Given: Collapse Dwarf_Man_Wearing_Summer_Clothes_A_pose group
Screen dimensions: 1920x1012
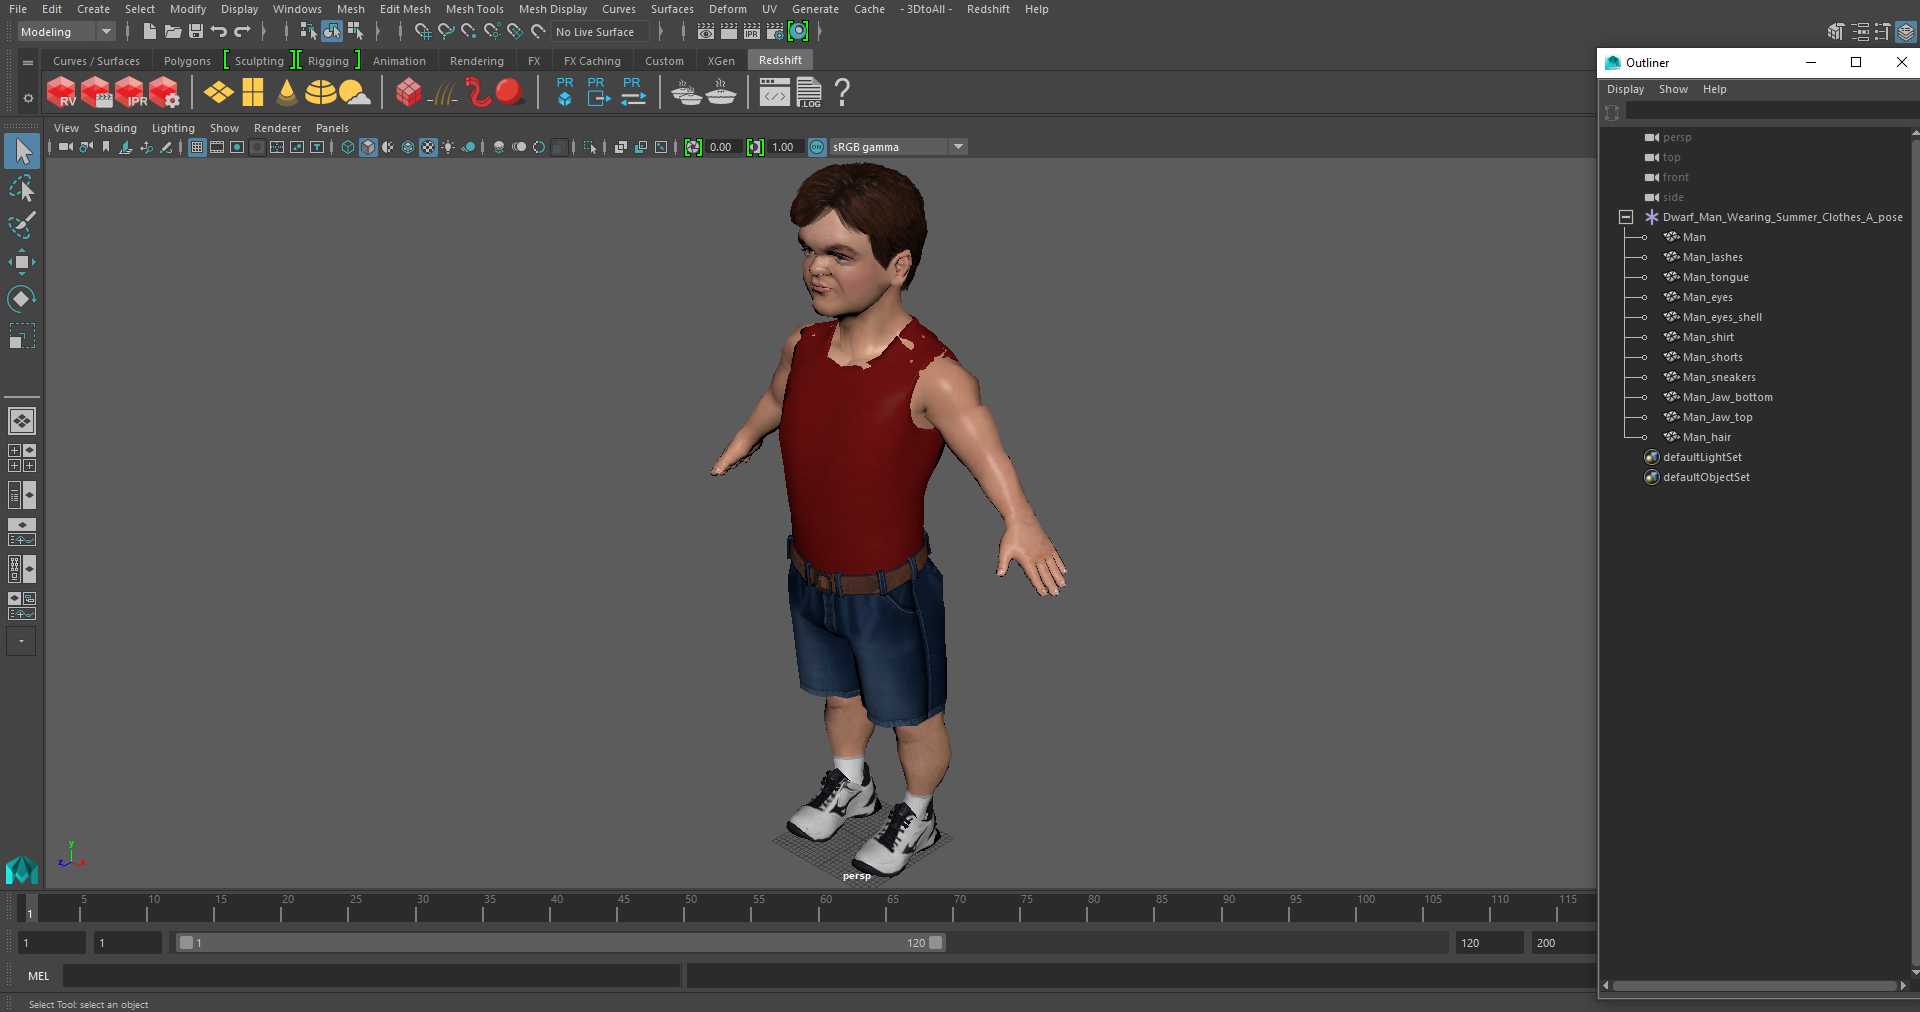Looking at the screenshot, I should (1626, 217).
